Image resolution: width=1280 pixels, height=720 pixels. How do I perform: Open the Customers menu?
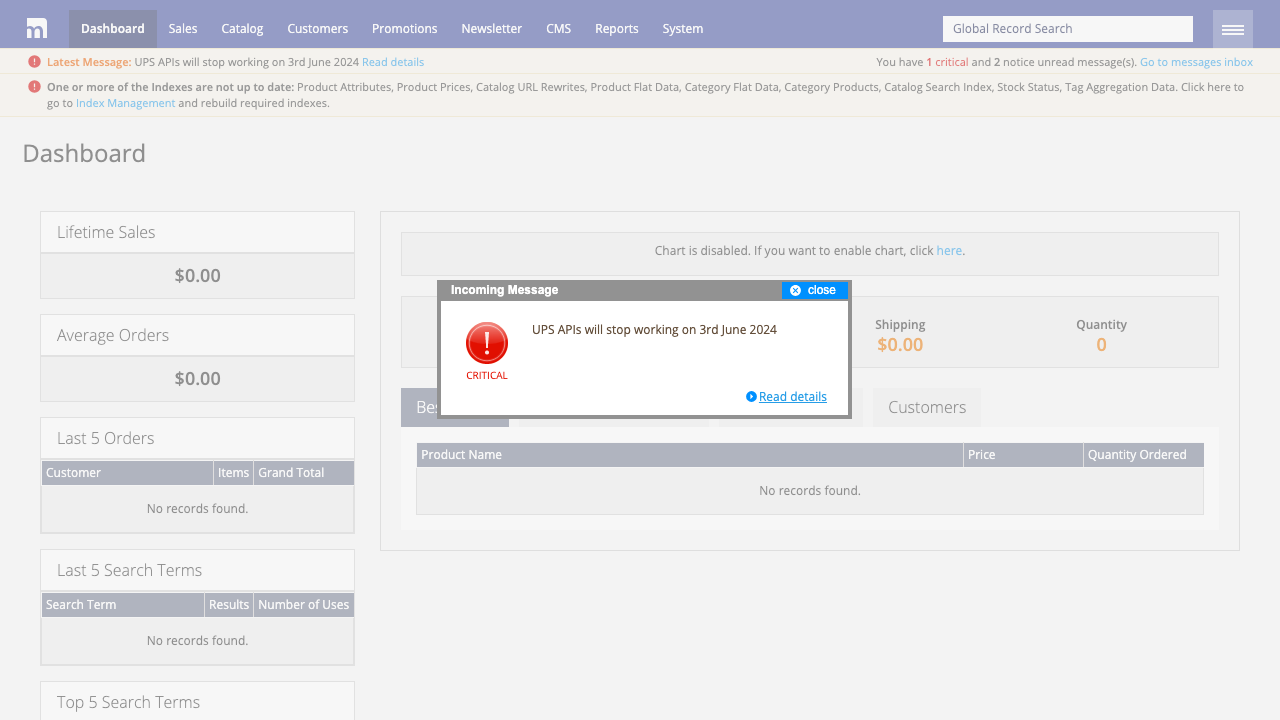click(318, 28)
